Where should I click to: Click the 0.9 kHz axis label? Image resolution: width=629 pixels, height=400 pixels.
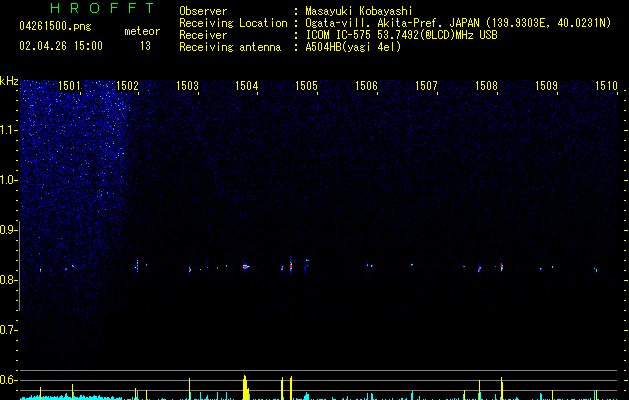pyautogui.click(x=8, y=230)
